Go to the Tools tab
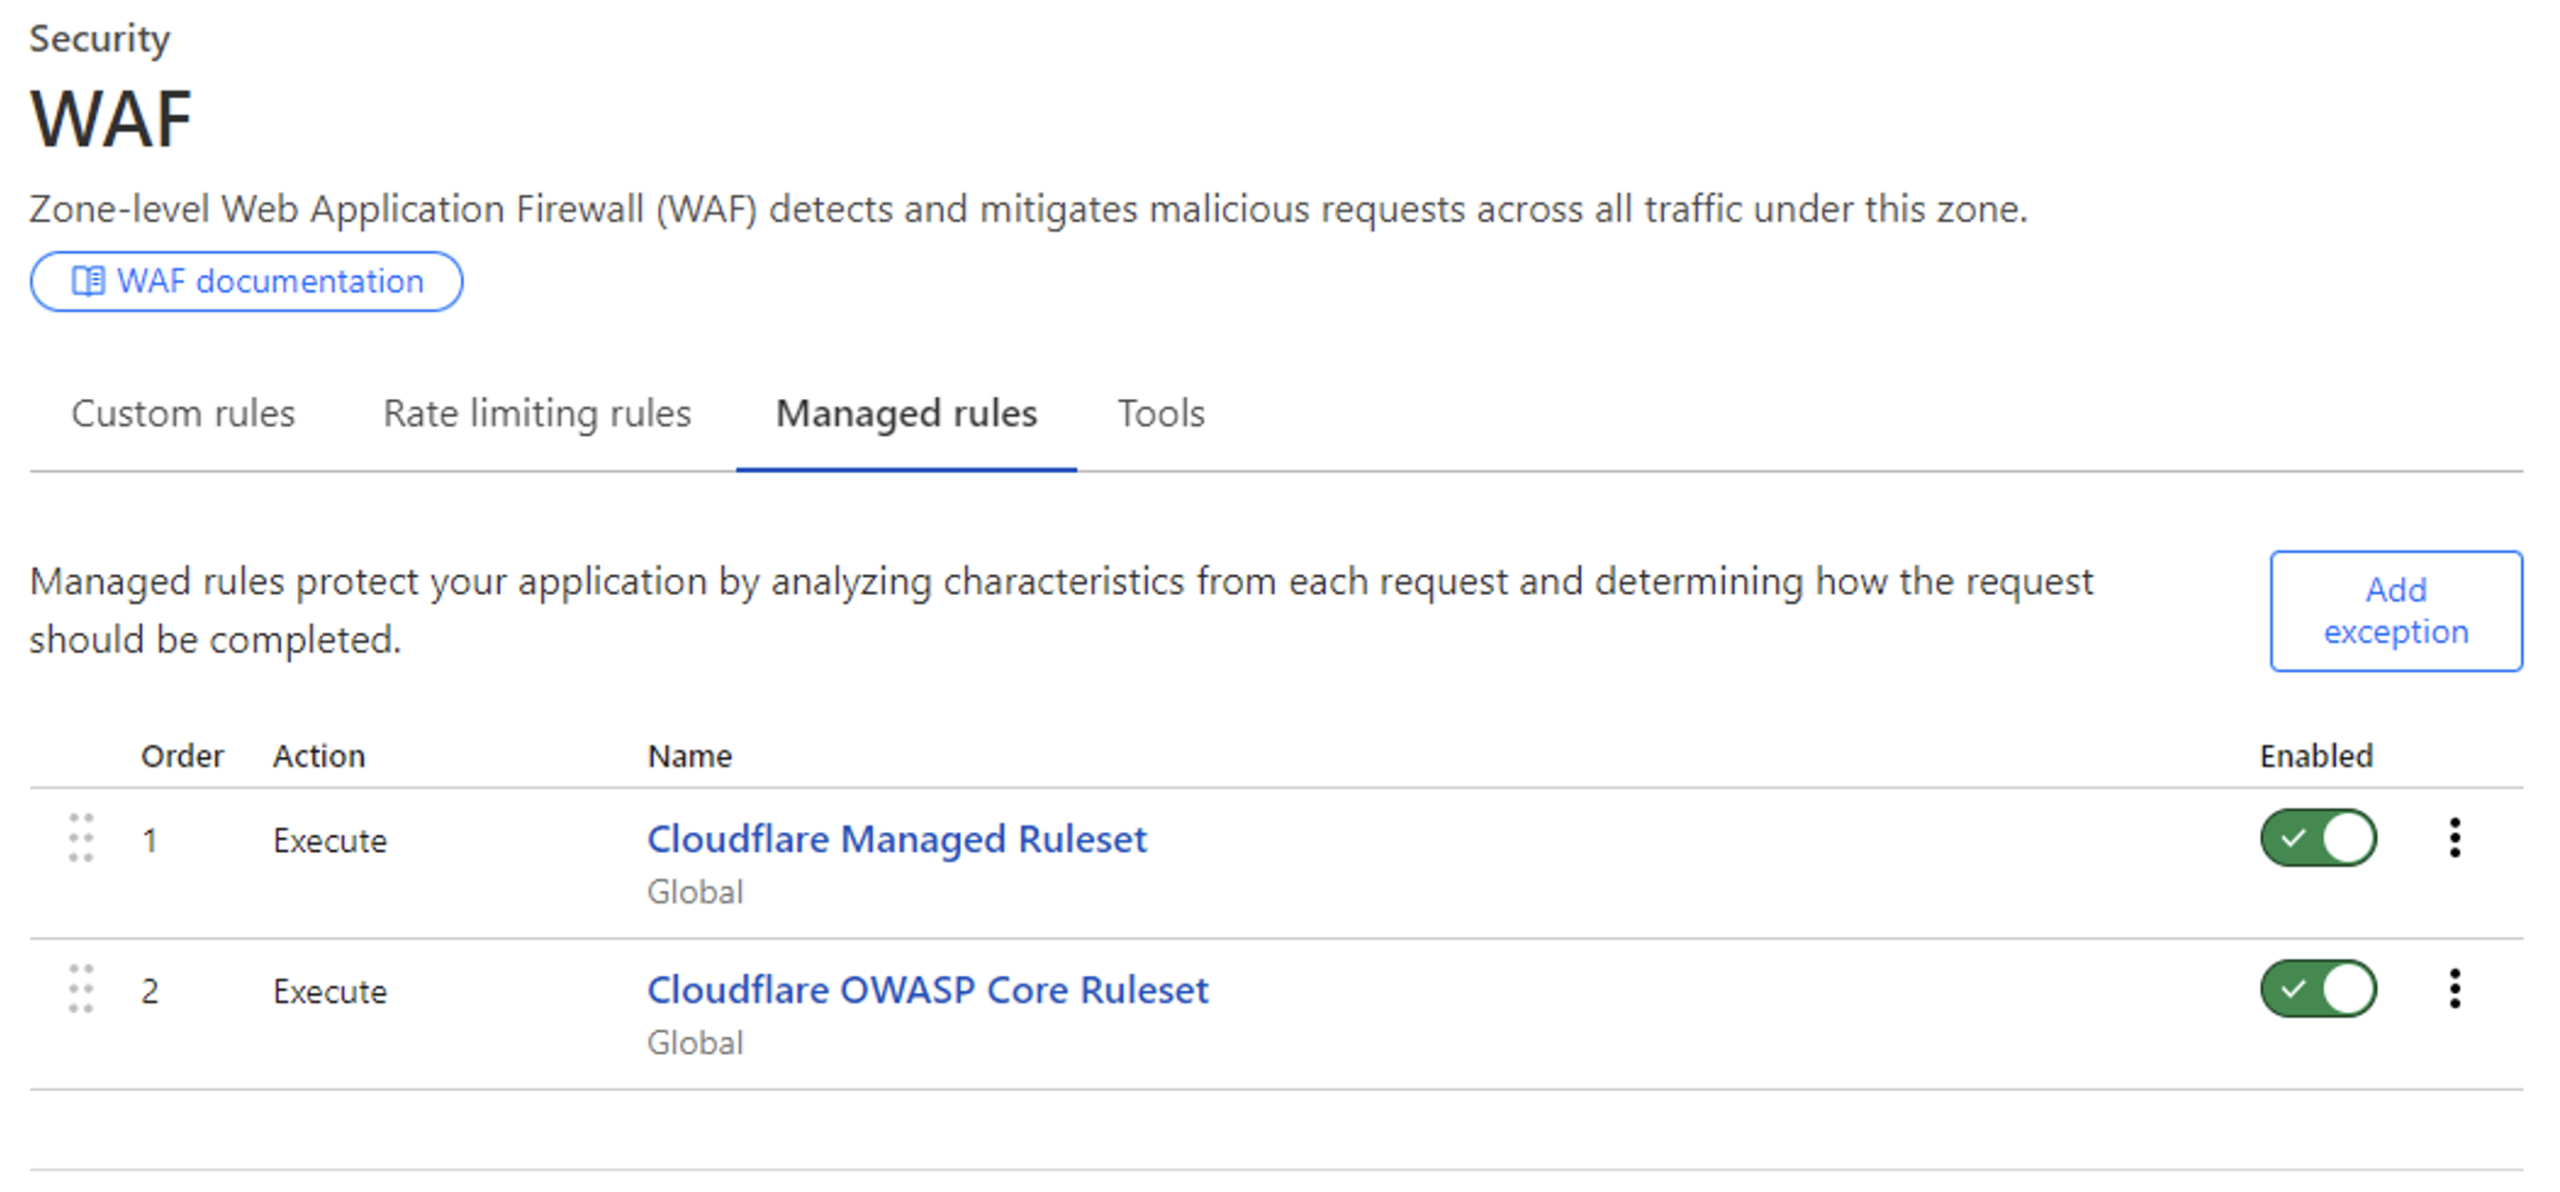 [1160, 414]
